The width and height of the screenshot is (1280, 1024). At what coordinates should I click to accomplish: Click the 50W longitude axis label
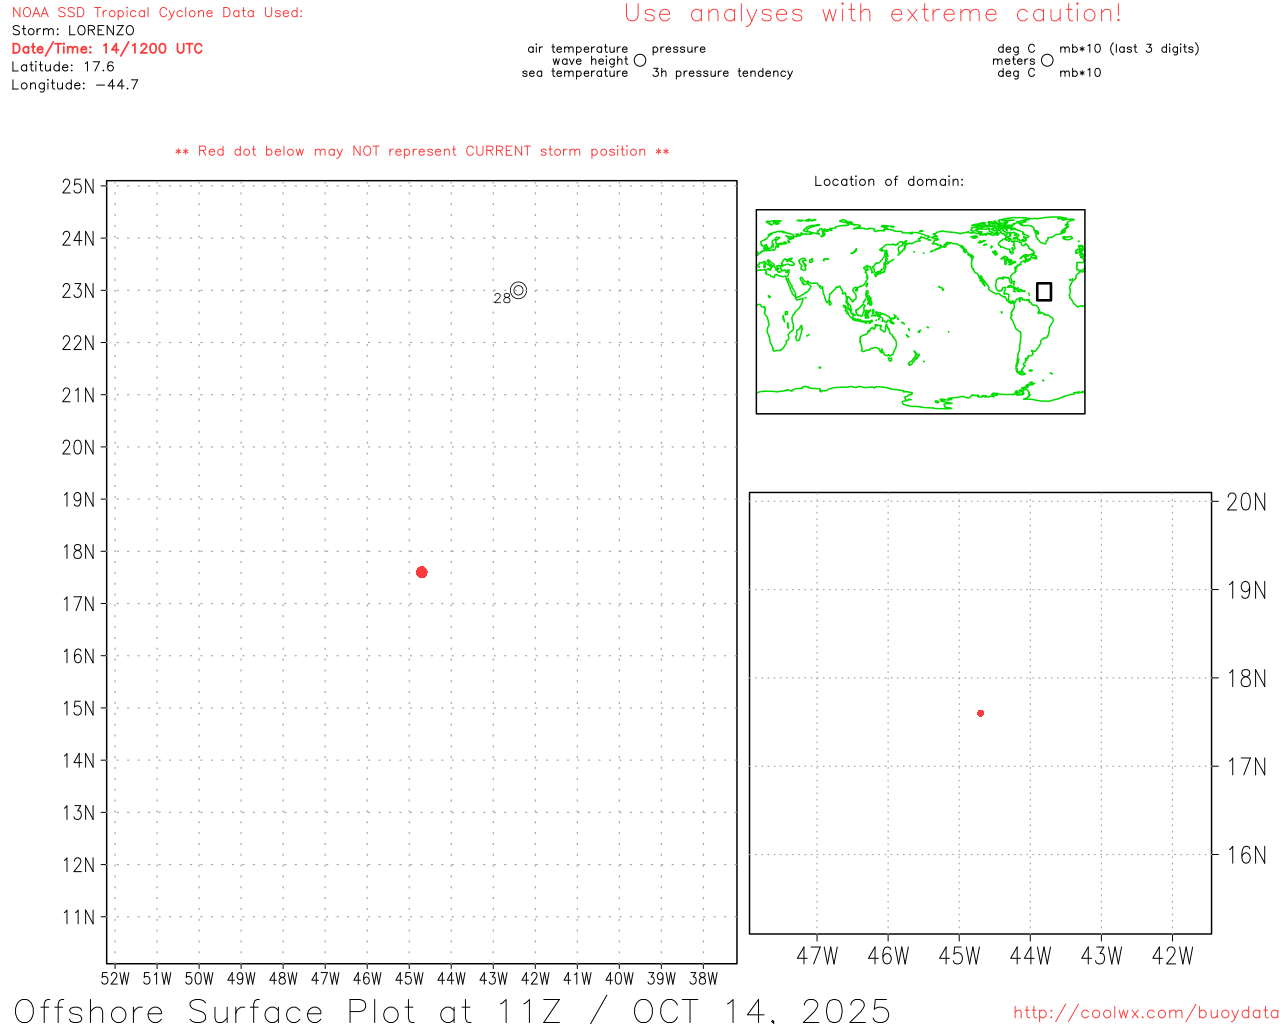click(199, 979)
